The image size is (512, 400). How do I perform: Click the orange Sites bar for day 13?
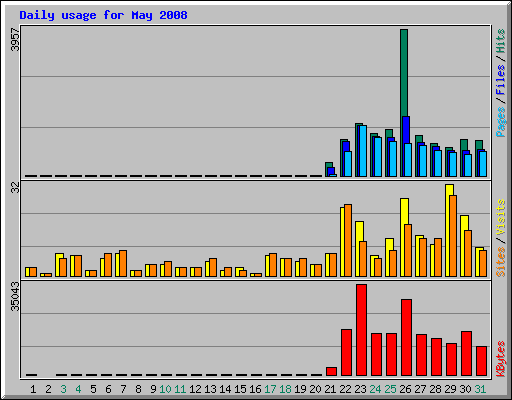coord(213,267)
